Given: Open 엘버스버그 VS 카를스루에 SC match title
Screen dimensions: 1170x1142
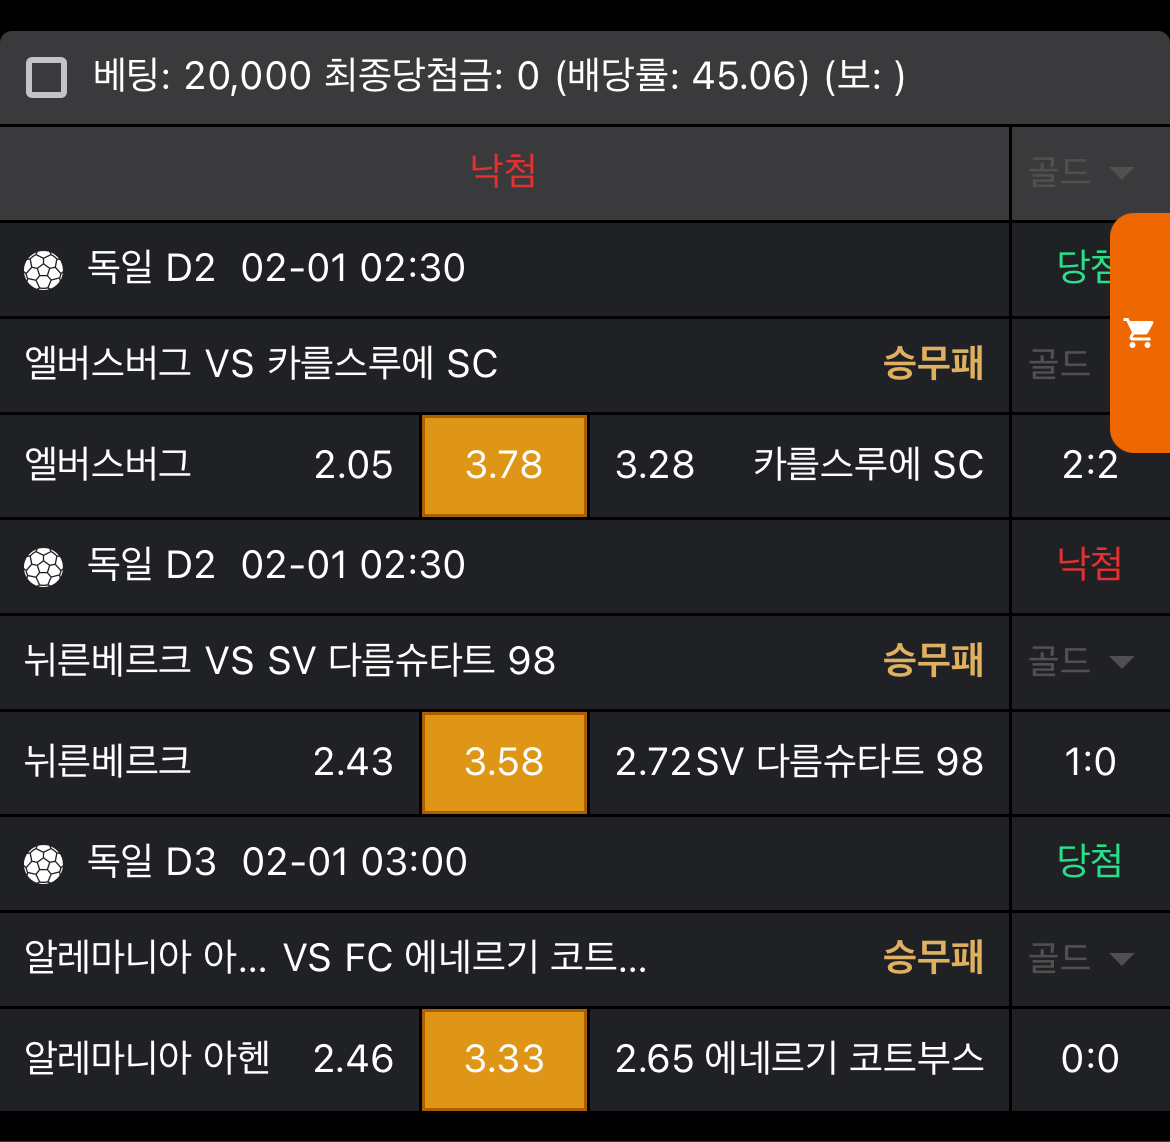Looking at the screenshot, I should [x=261, y=364].
